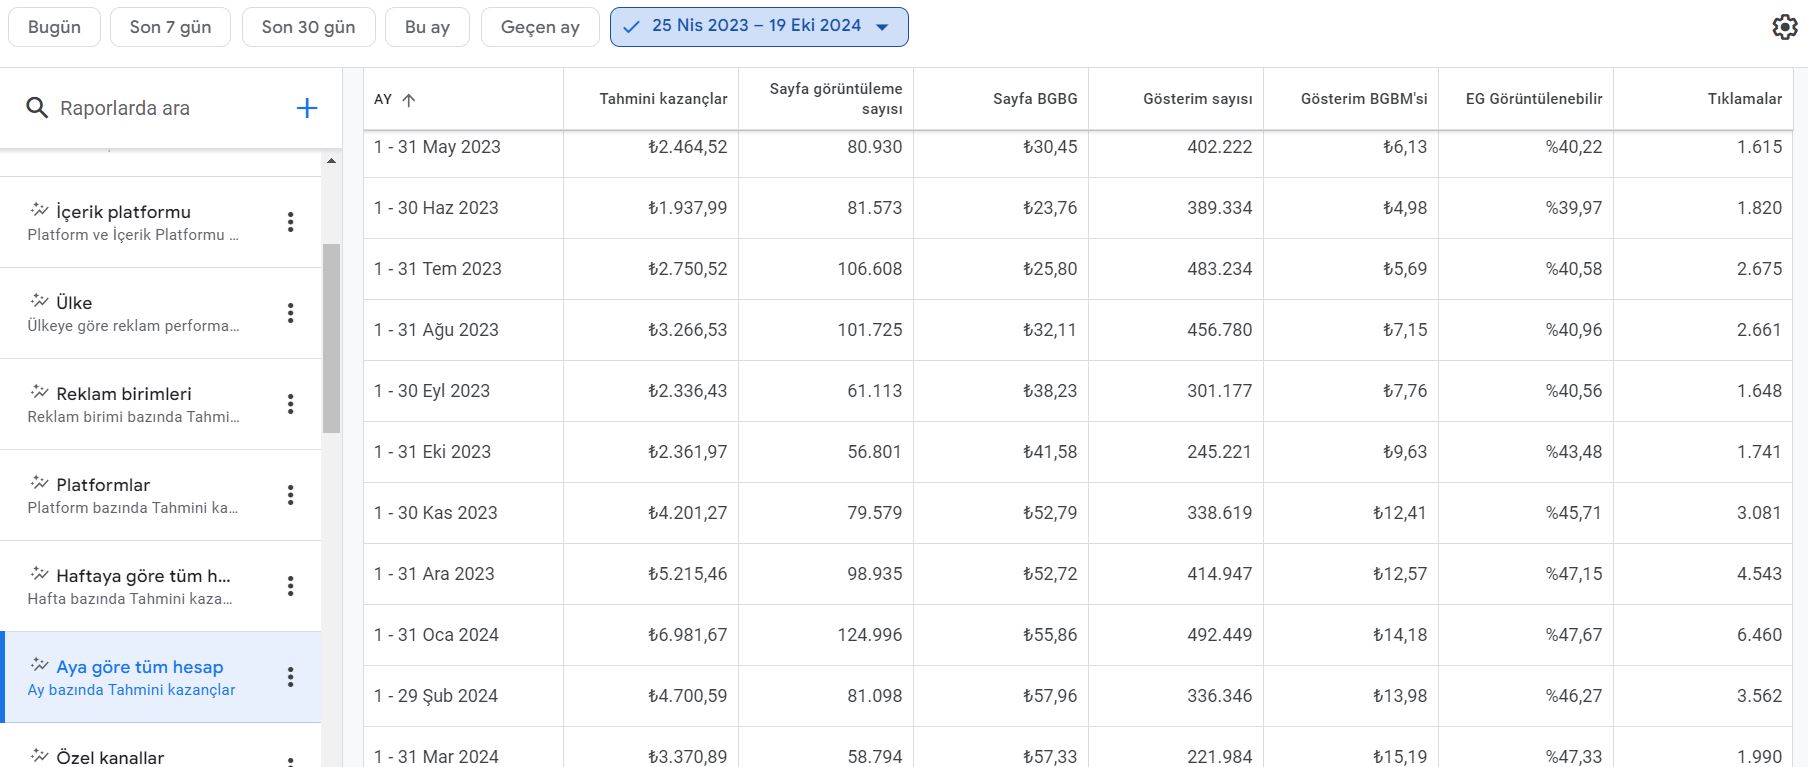Viewport: 1808px width, 767px height.
Task: Open three-dot menu for Aya göre tüm hesap
Action: (291, 677)
